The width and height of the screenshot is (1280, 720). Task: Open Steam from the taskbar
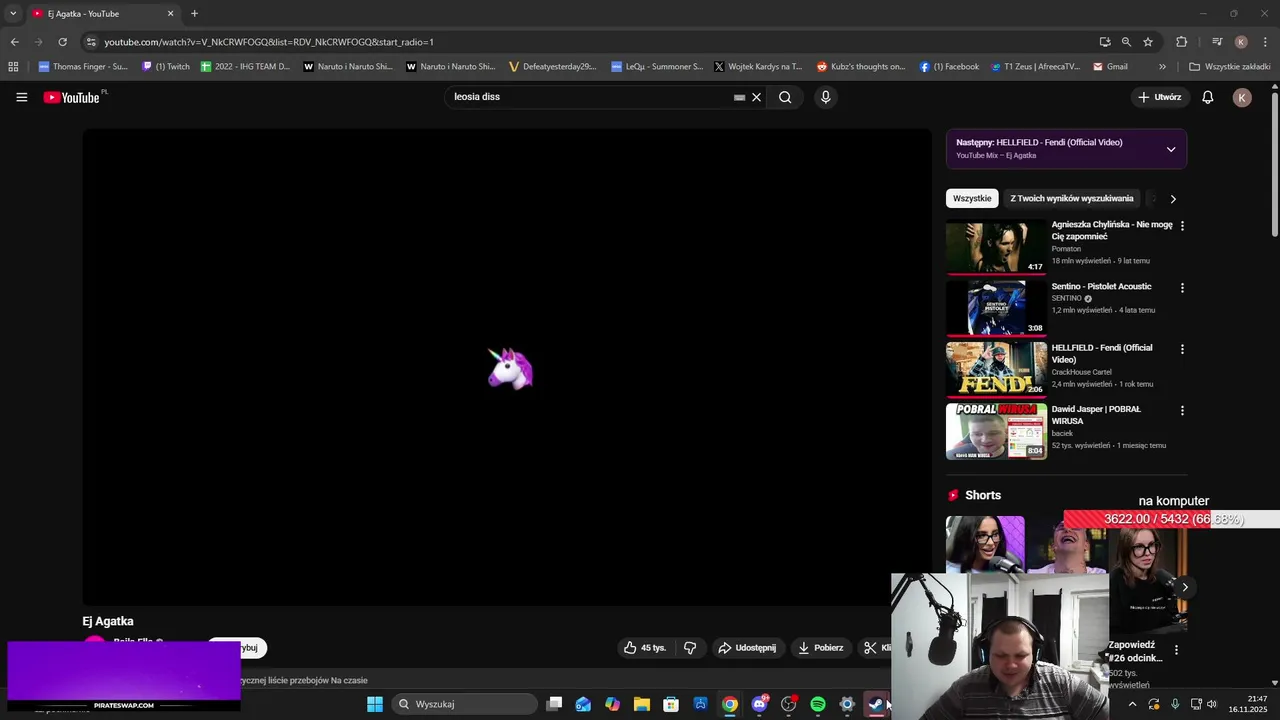[876, 704]
